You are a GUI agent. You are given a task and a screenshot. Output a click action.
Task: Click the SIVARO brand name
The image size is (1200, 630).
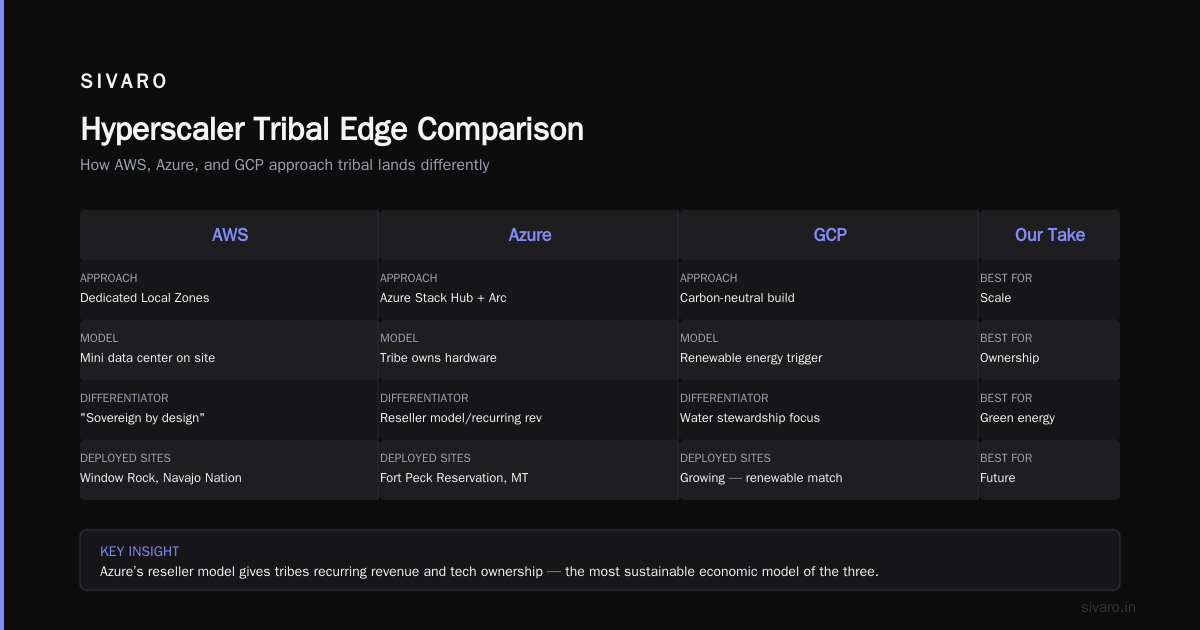point(124,82)
